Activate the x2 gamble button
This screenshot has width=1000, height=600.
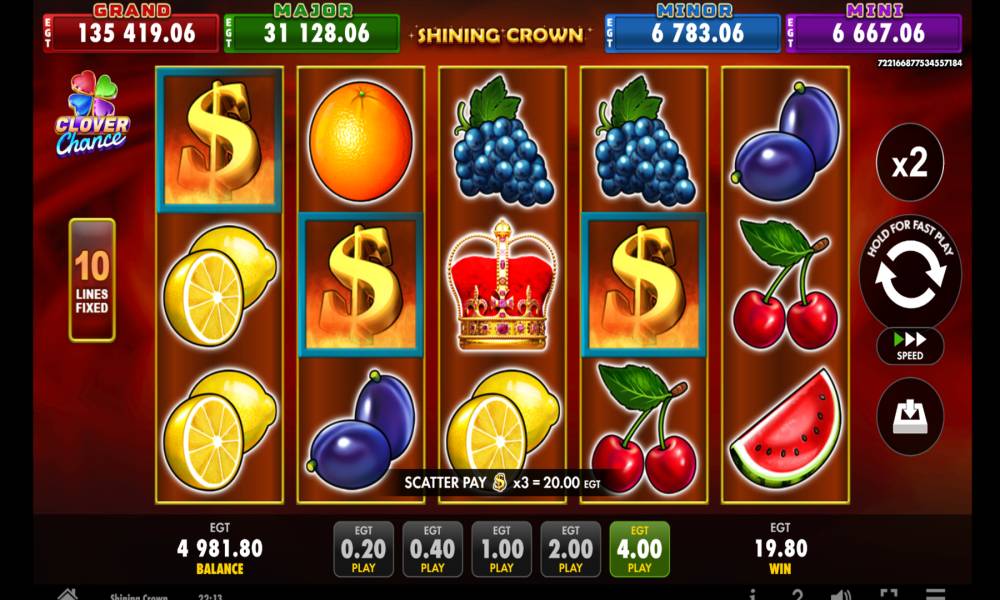tap(910, 163)
